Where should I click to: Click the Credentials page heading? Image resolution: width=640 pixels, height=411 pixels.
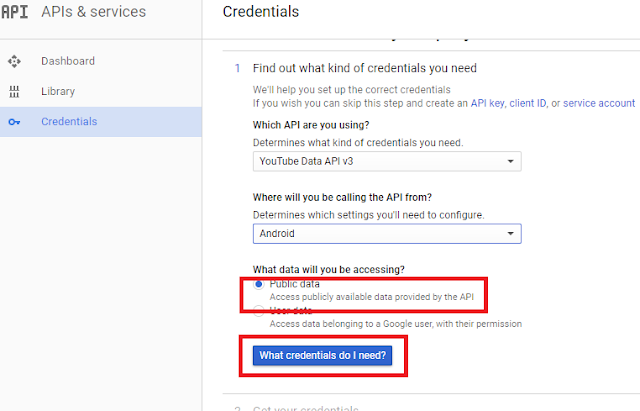260,13
